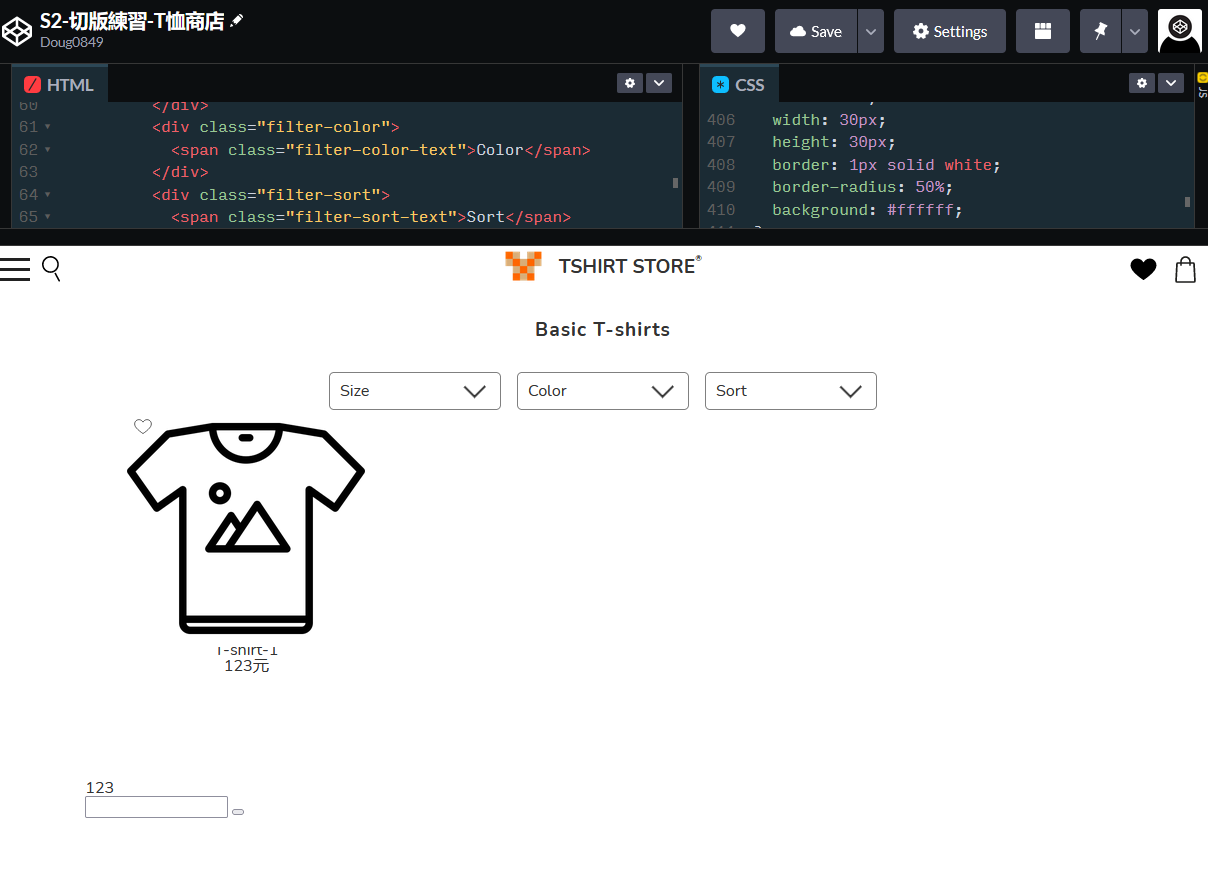This screenshot has height=894, width=1208.
Task: Click the CodePen logo icon
Action: tap(17, 31)
